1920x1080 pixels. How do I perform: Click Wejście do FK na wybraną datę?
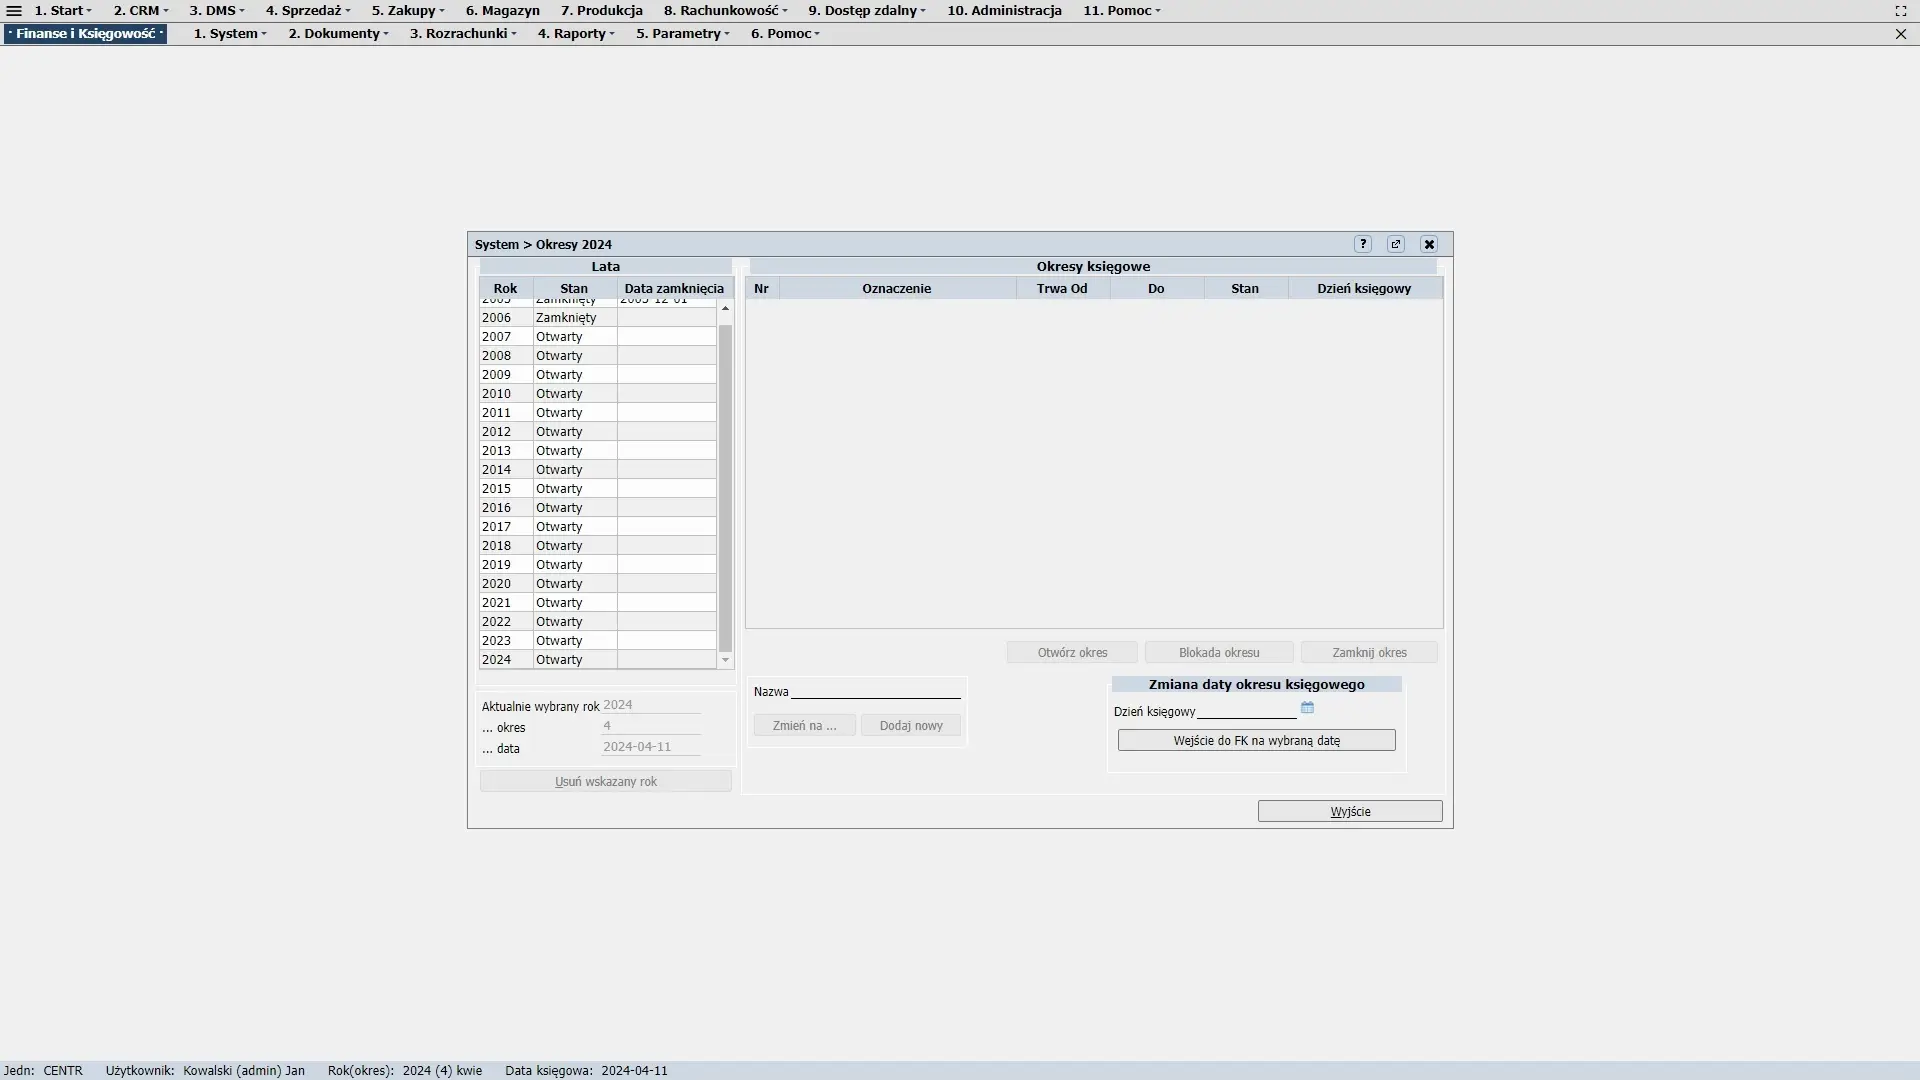1256,741
